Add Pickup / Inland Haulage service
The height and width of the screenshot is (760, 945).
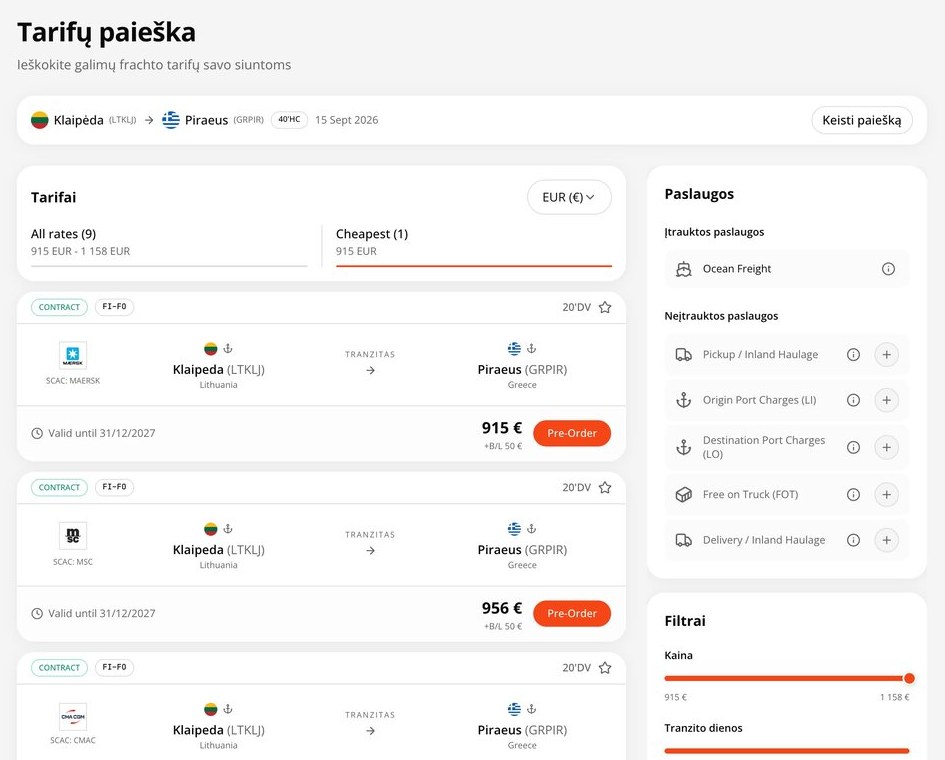[x=887, y=354]
